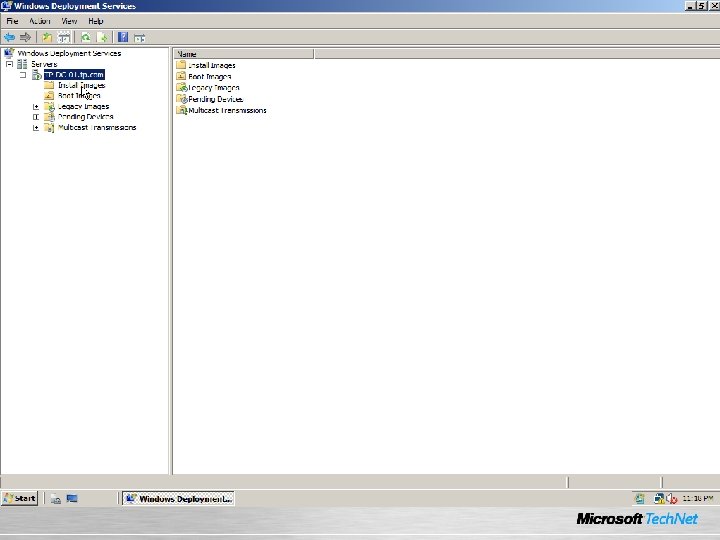Select Windows Deployment Services root tree label
Screen dimensions: 720x540
pyautogui.click(x=69, y=53)
